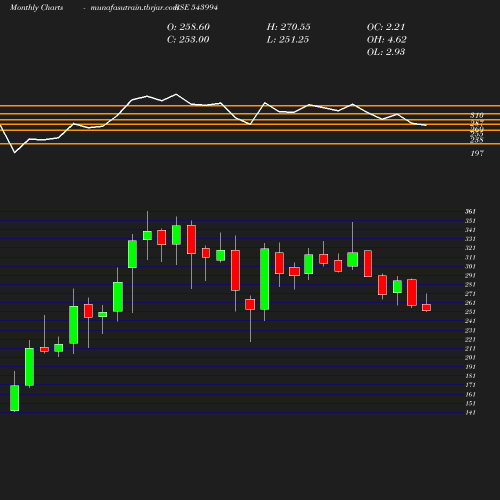
Task: Click the 151 price axis label
Action: [470, 403]
